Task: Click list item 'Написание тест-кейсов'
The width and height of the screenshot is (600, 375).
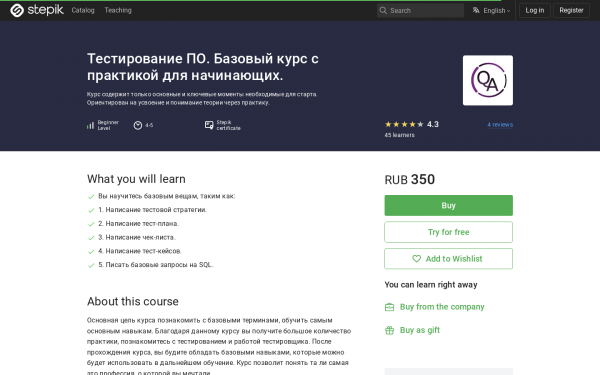Action: pos(140,251)
